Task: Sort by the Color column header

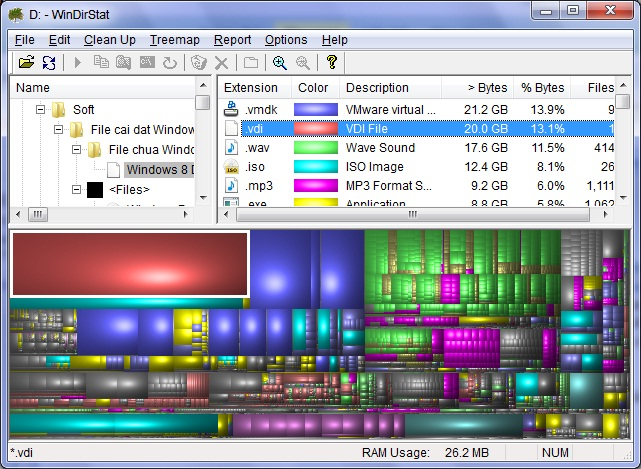Action: [x=315, y=88]
